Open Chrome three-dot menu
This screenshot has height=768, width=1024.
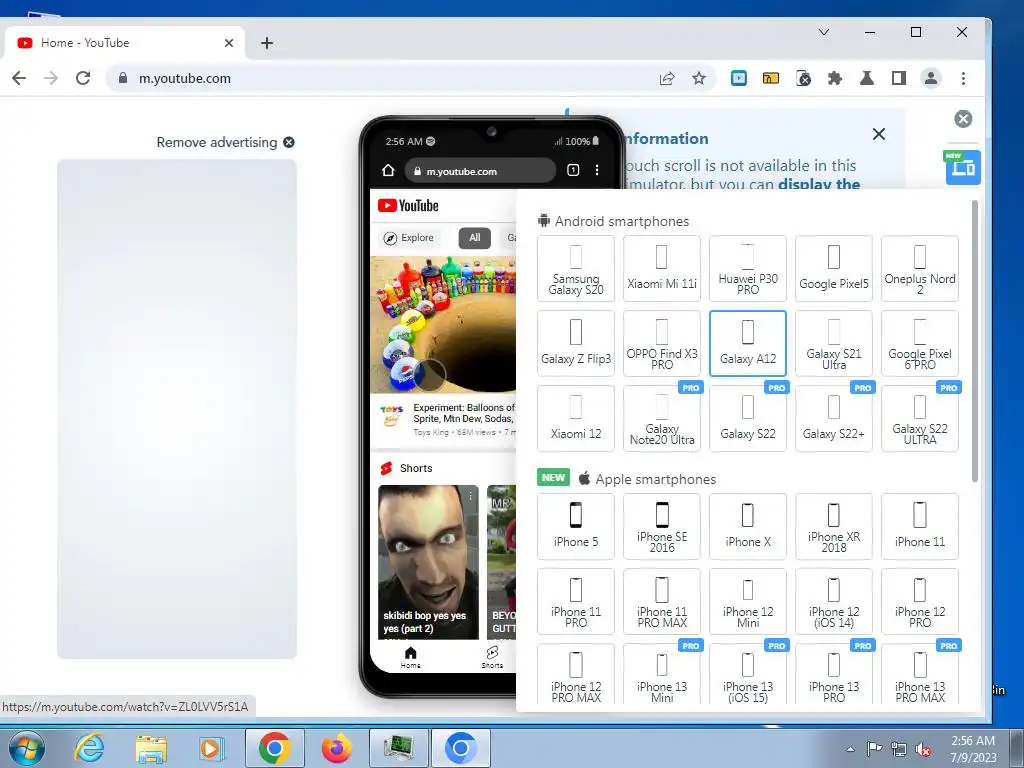[x=963, y=78]
